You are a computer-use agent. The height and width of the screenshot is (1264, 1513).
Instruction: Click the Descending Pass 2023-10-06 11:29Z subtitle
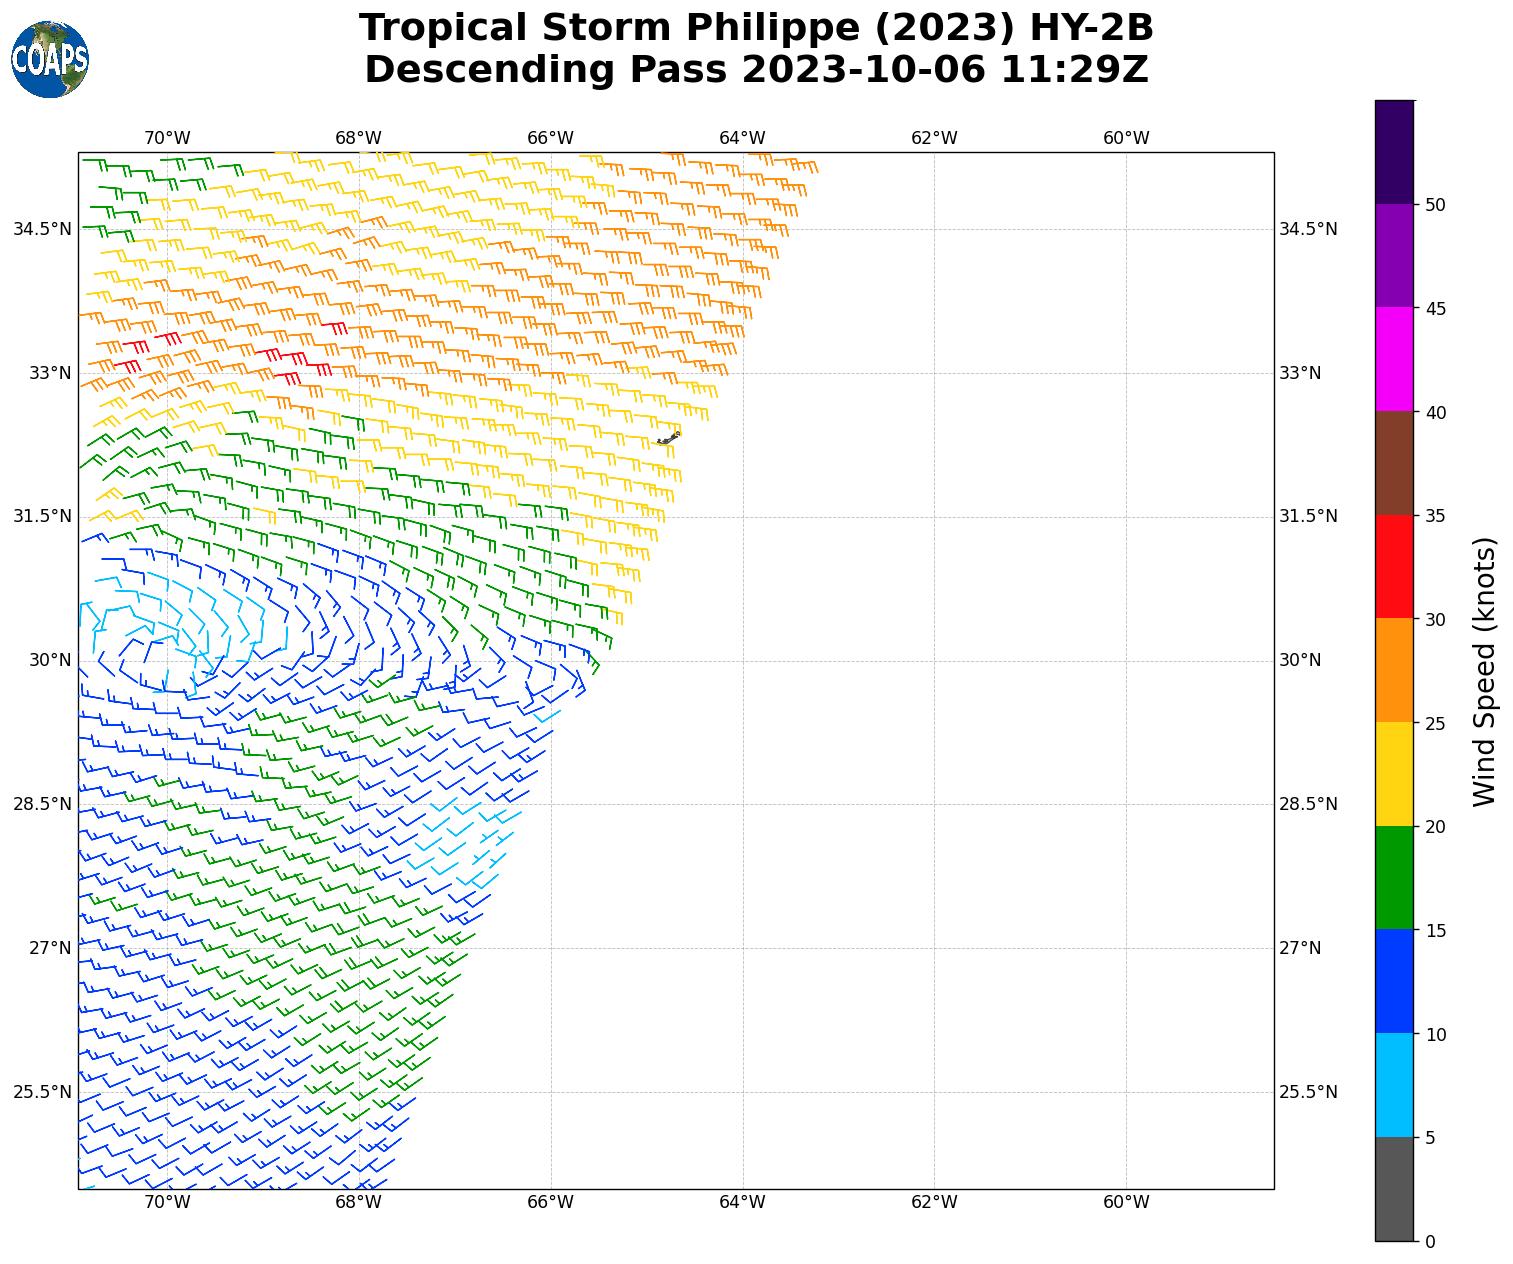point(756,70)
